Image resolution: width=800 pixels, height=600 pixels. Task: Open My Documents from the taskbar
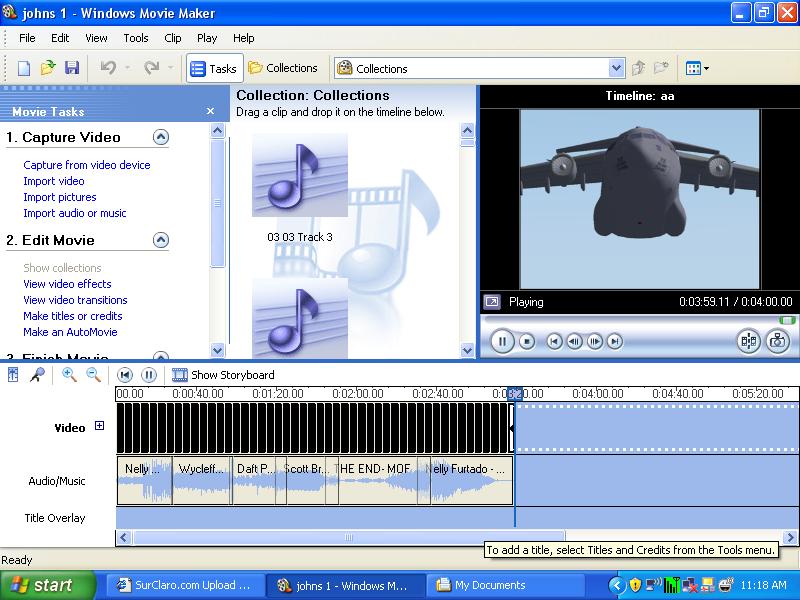coord(505,585)
